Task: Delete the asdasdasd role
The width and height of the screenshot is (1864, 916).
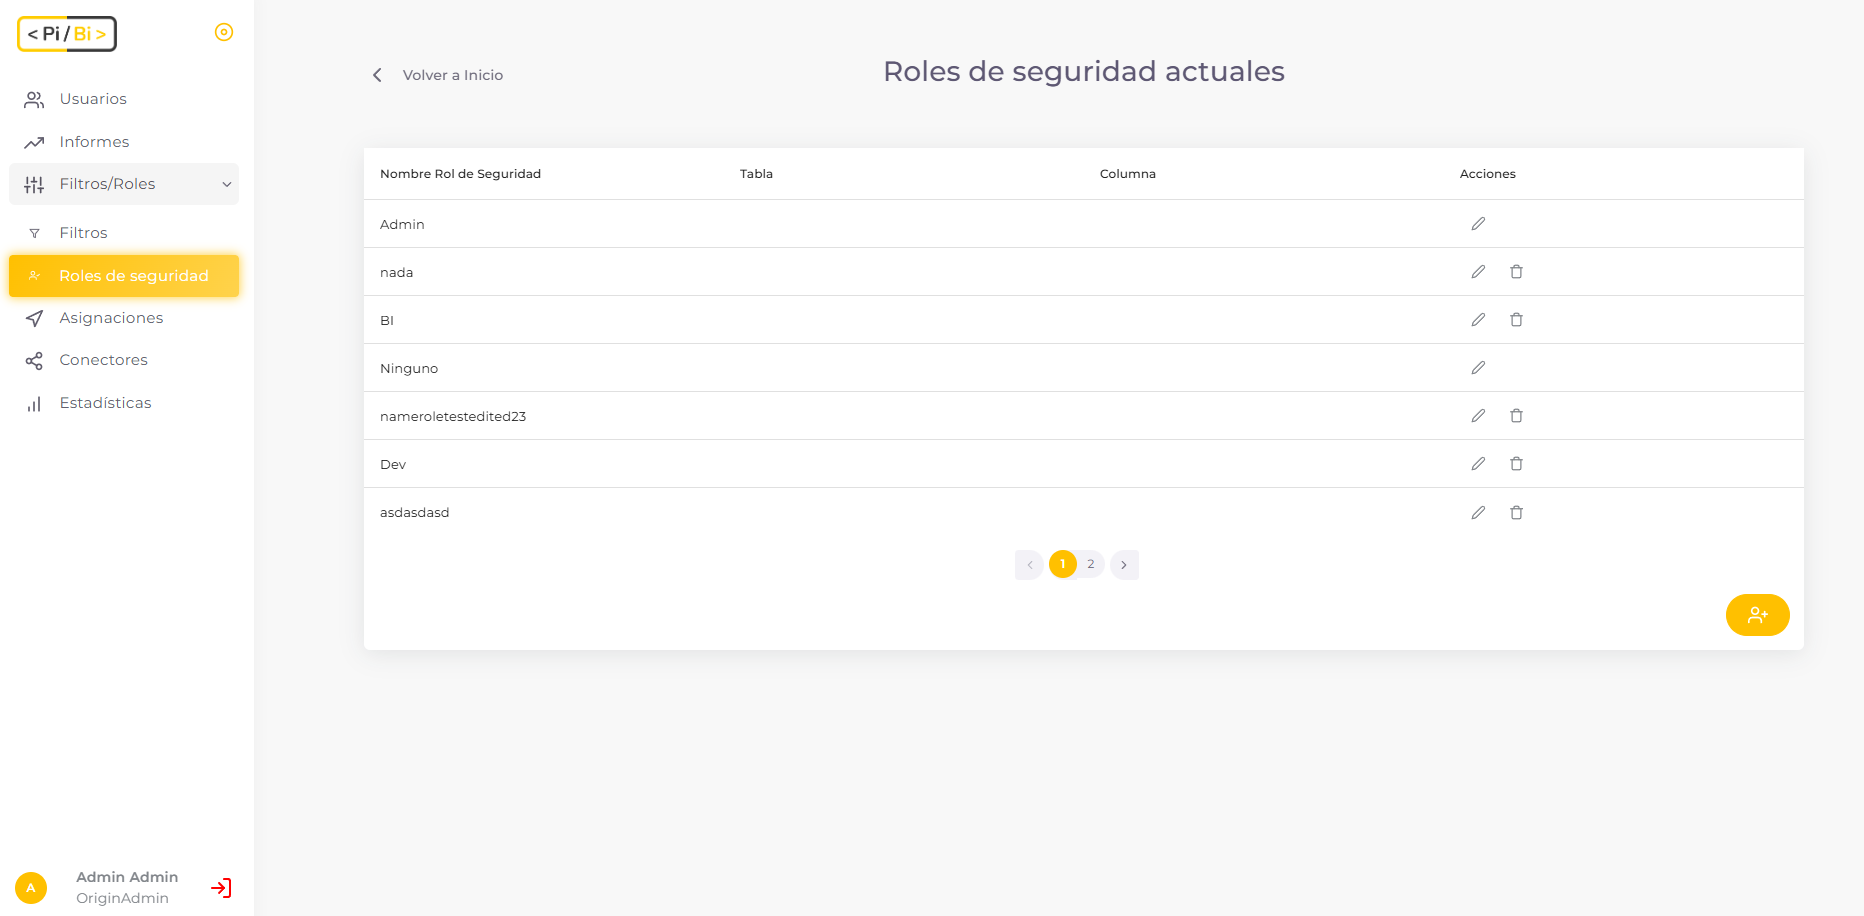Action: (1516, 513)
